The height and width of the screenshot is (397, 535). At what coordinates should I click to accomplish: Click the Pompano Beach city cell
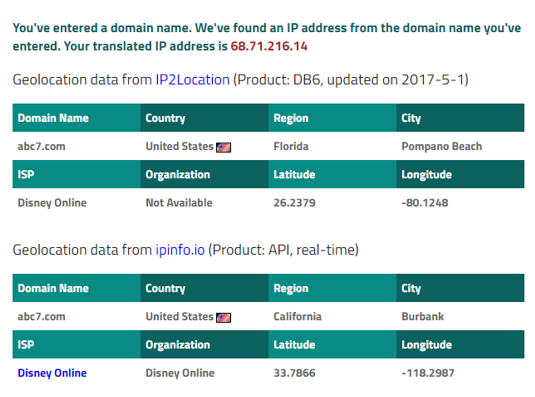[442, 146]
